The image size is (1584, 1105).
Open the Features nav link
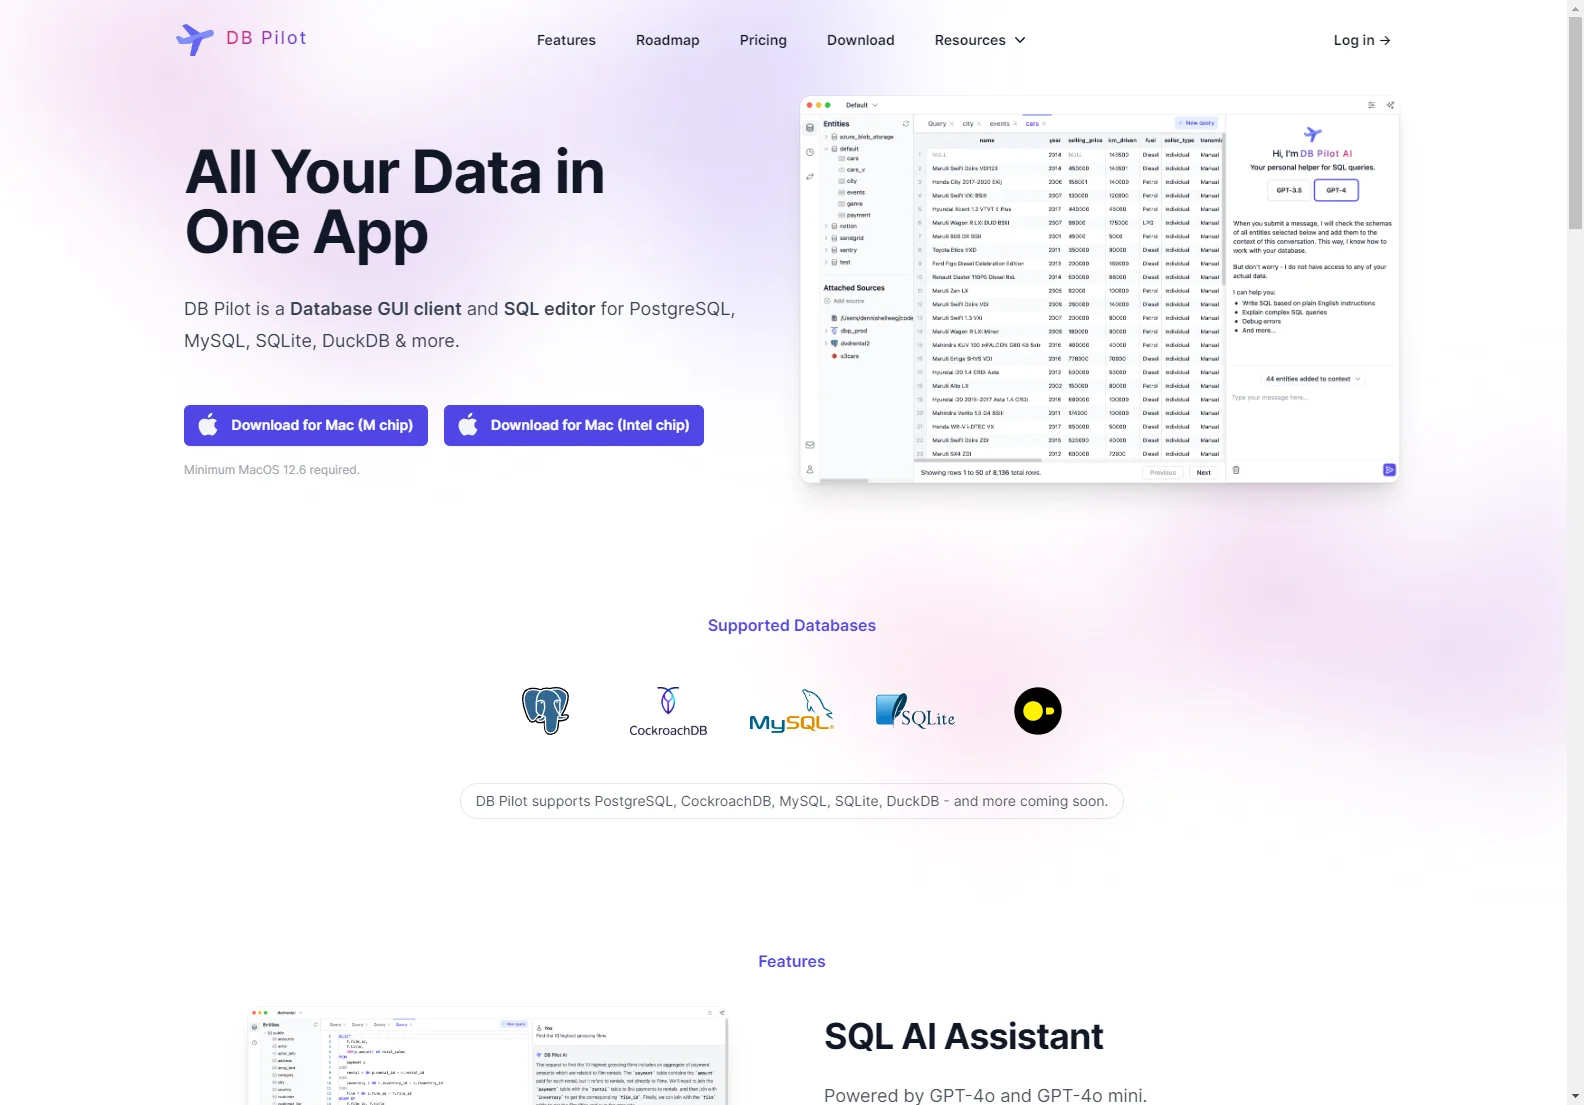566,40
